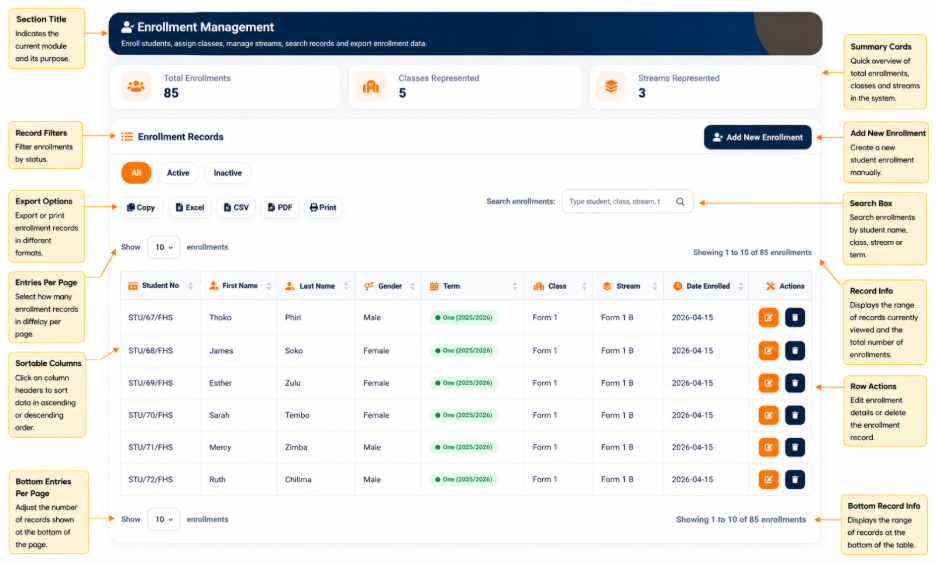Focus the Search enrollments input field
This screenshot has height=564, width=936.
[x=618, y=202]
